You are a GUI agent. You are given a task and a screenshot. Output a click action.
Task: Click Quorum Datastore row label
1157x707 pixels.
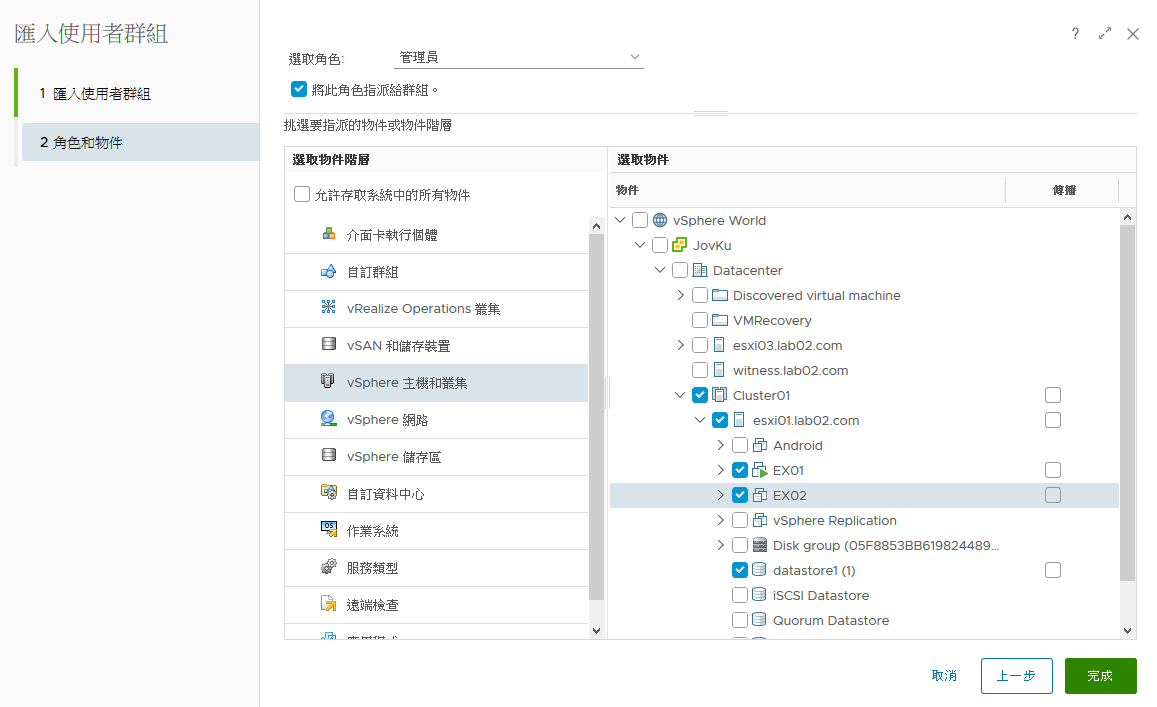[x=831, y=620]
